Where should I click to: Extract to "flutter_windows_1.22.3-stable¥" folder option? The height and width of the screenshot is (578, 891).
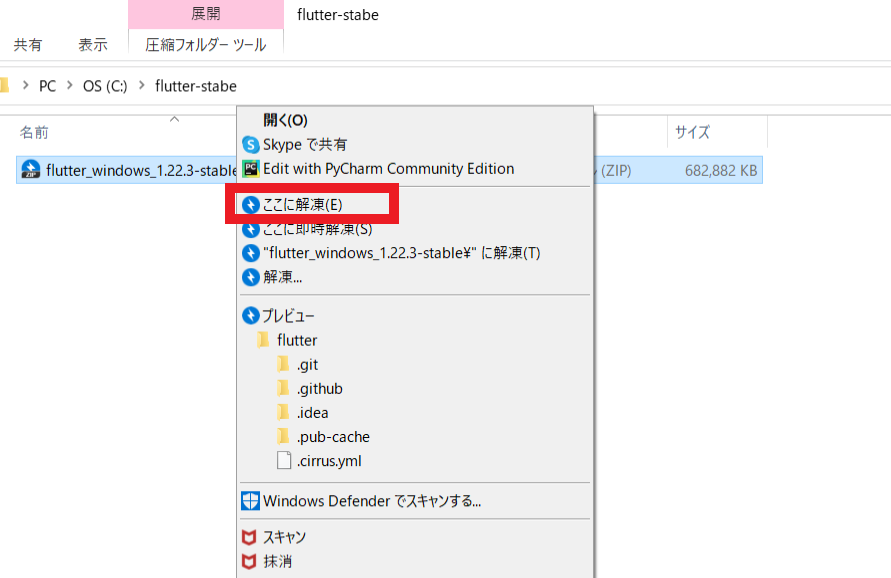coord(415,253)
